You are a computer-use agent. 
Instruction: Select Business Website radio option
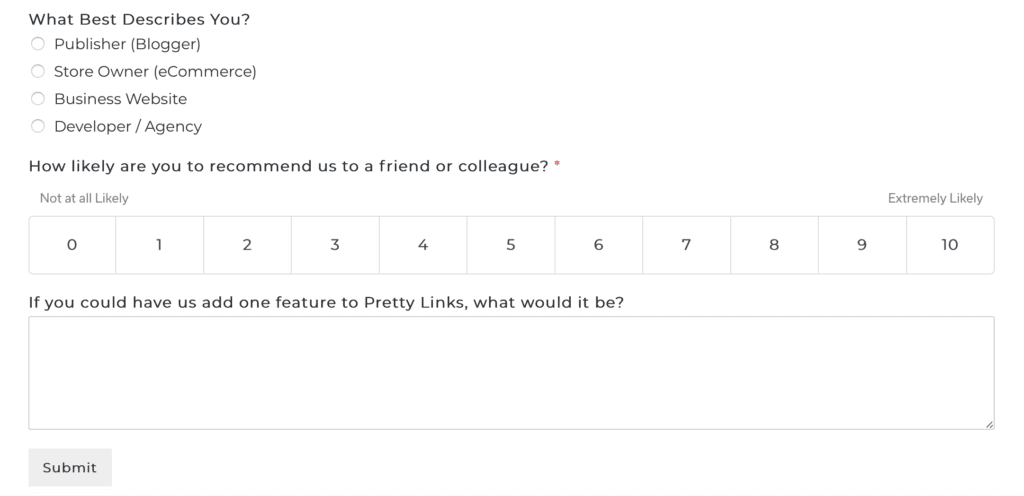tap(38, 99)
